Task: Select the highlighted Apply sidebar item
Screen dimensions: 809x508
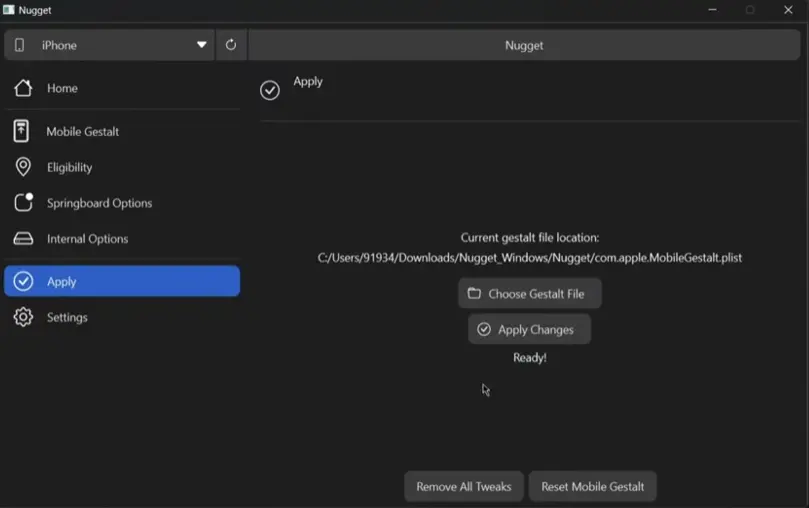Action: (x=122, y=281)
